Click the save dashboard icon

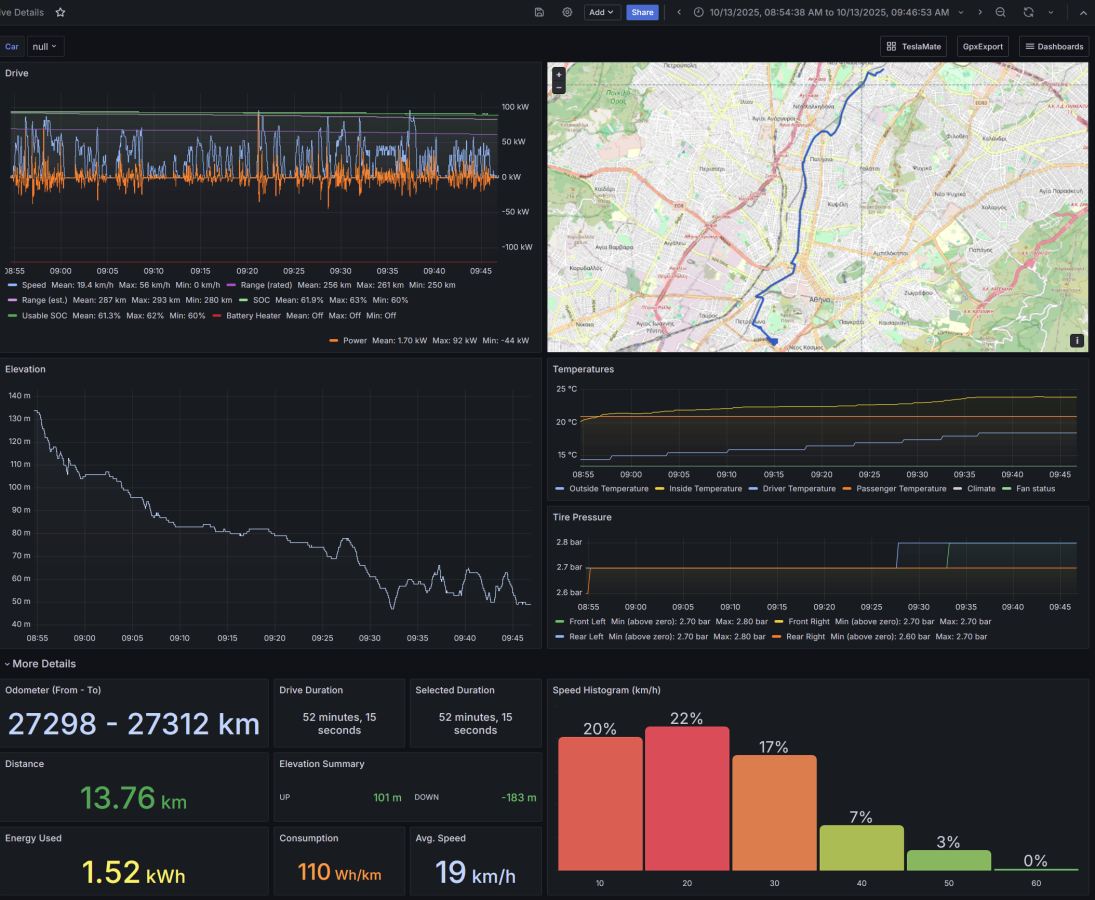tap(539, 12)
